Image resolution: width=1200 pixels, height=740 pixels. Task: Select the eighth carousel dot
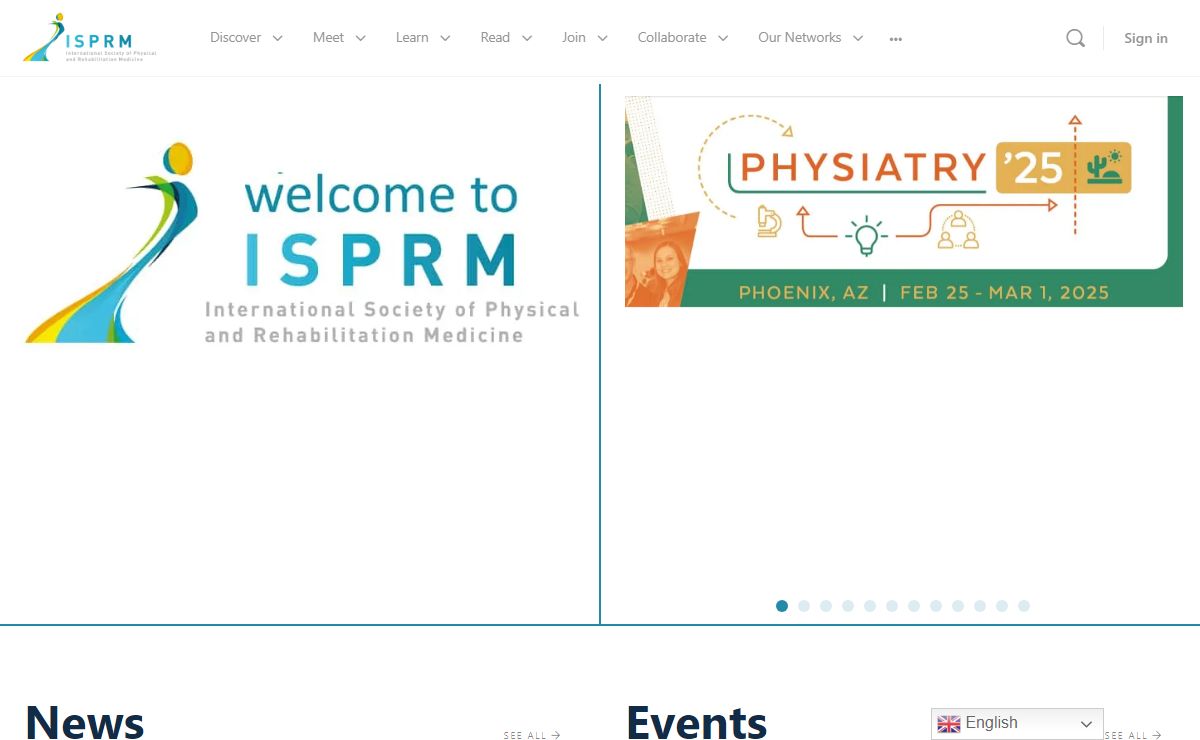(936, 606)
